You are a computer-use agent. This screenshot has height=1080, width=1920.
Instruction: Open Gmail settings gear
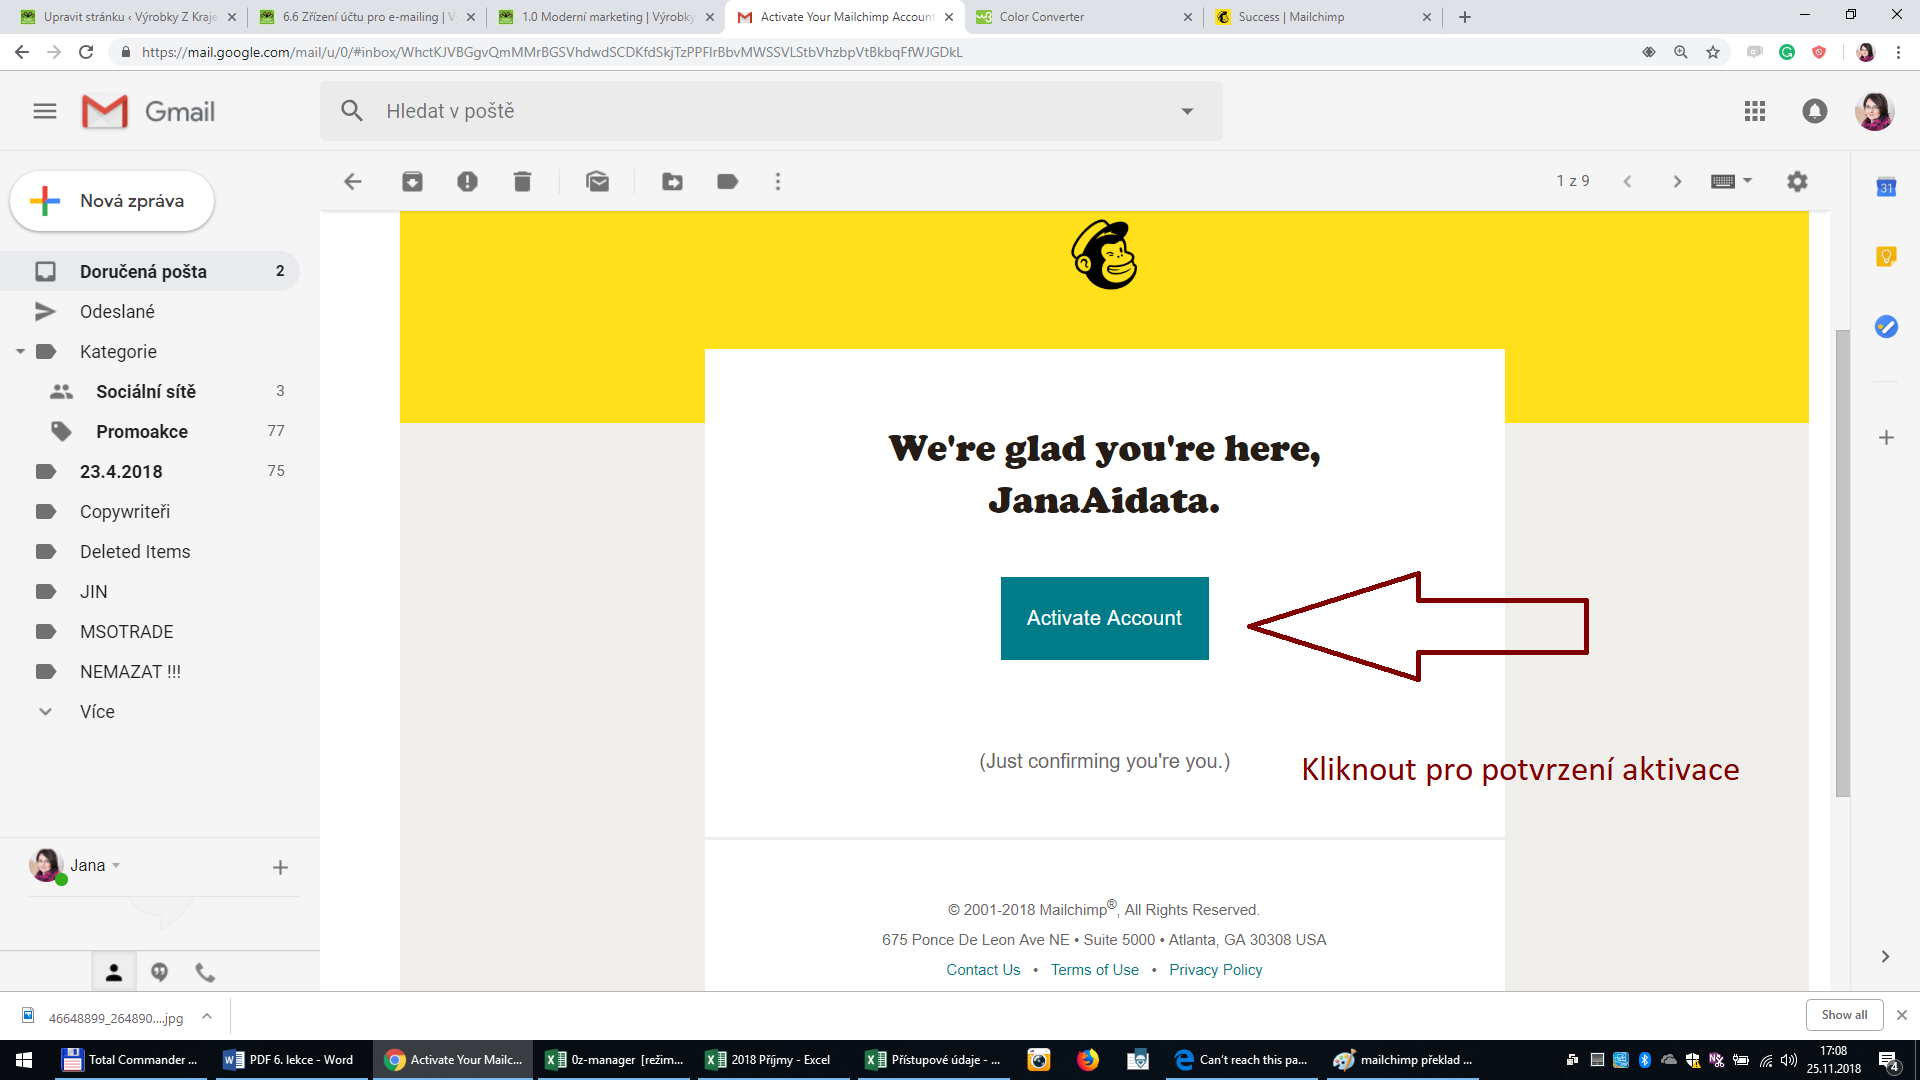1797,181
